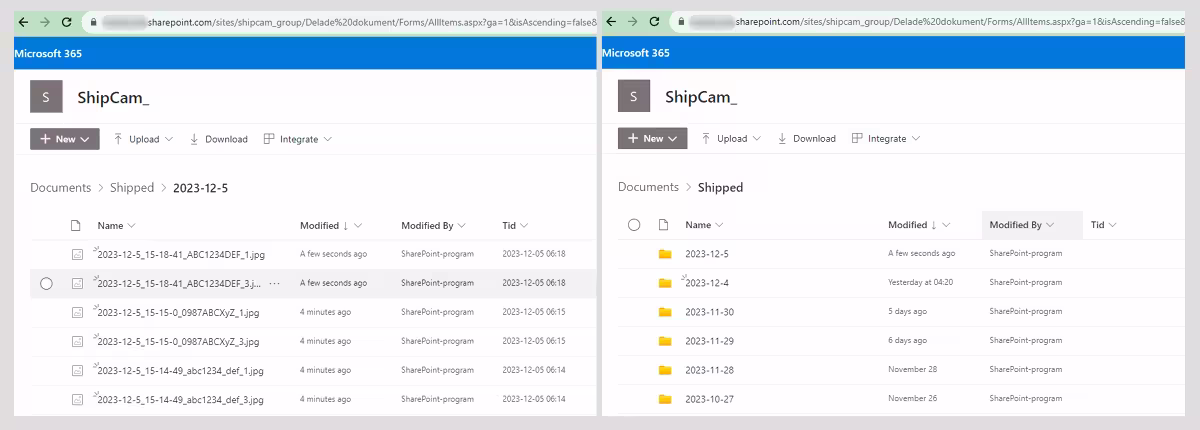
Task: Open folder named 2023-12-5 in right window
Action: click(706, 254)
